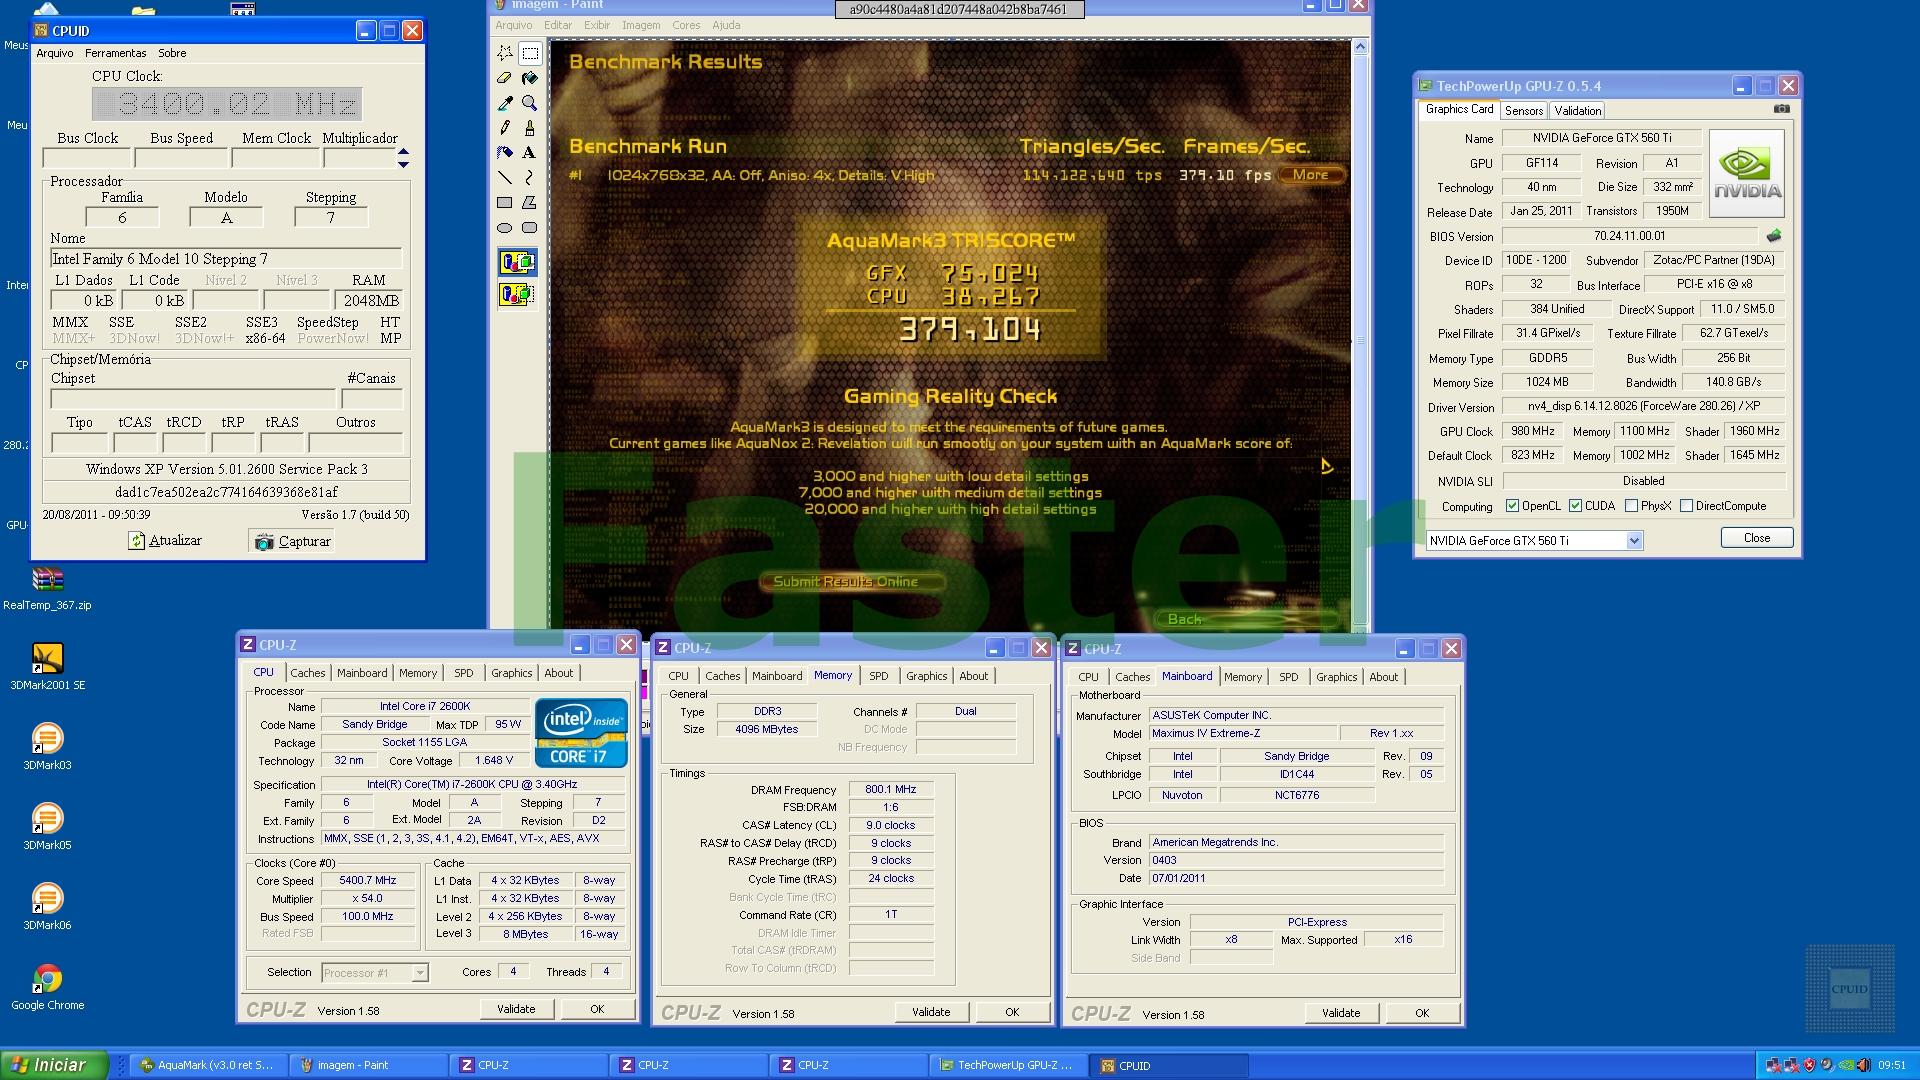This screenshot has width=1920, height=1080.
Task: Select the Pencil tool in Paint
Action: point(505,128)
